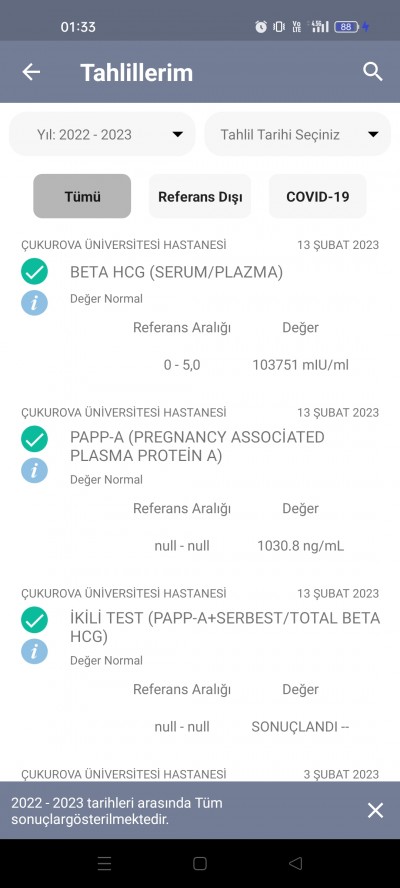400x888 pixels.
Task: Tap info icon for BETA HCG result
Action: (35, 303)
